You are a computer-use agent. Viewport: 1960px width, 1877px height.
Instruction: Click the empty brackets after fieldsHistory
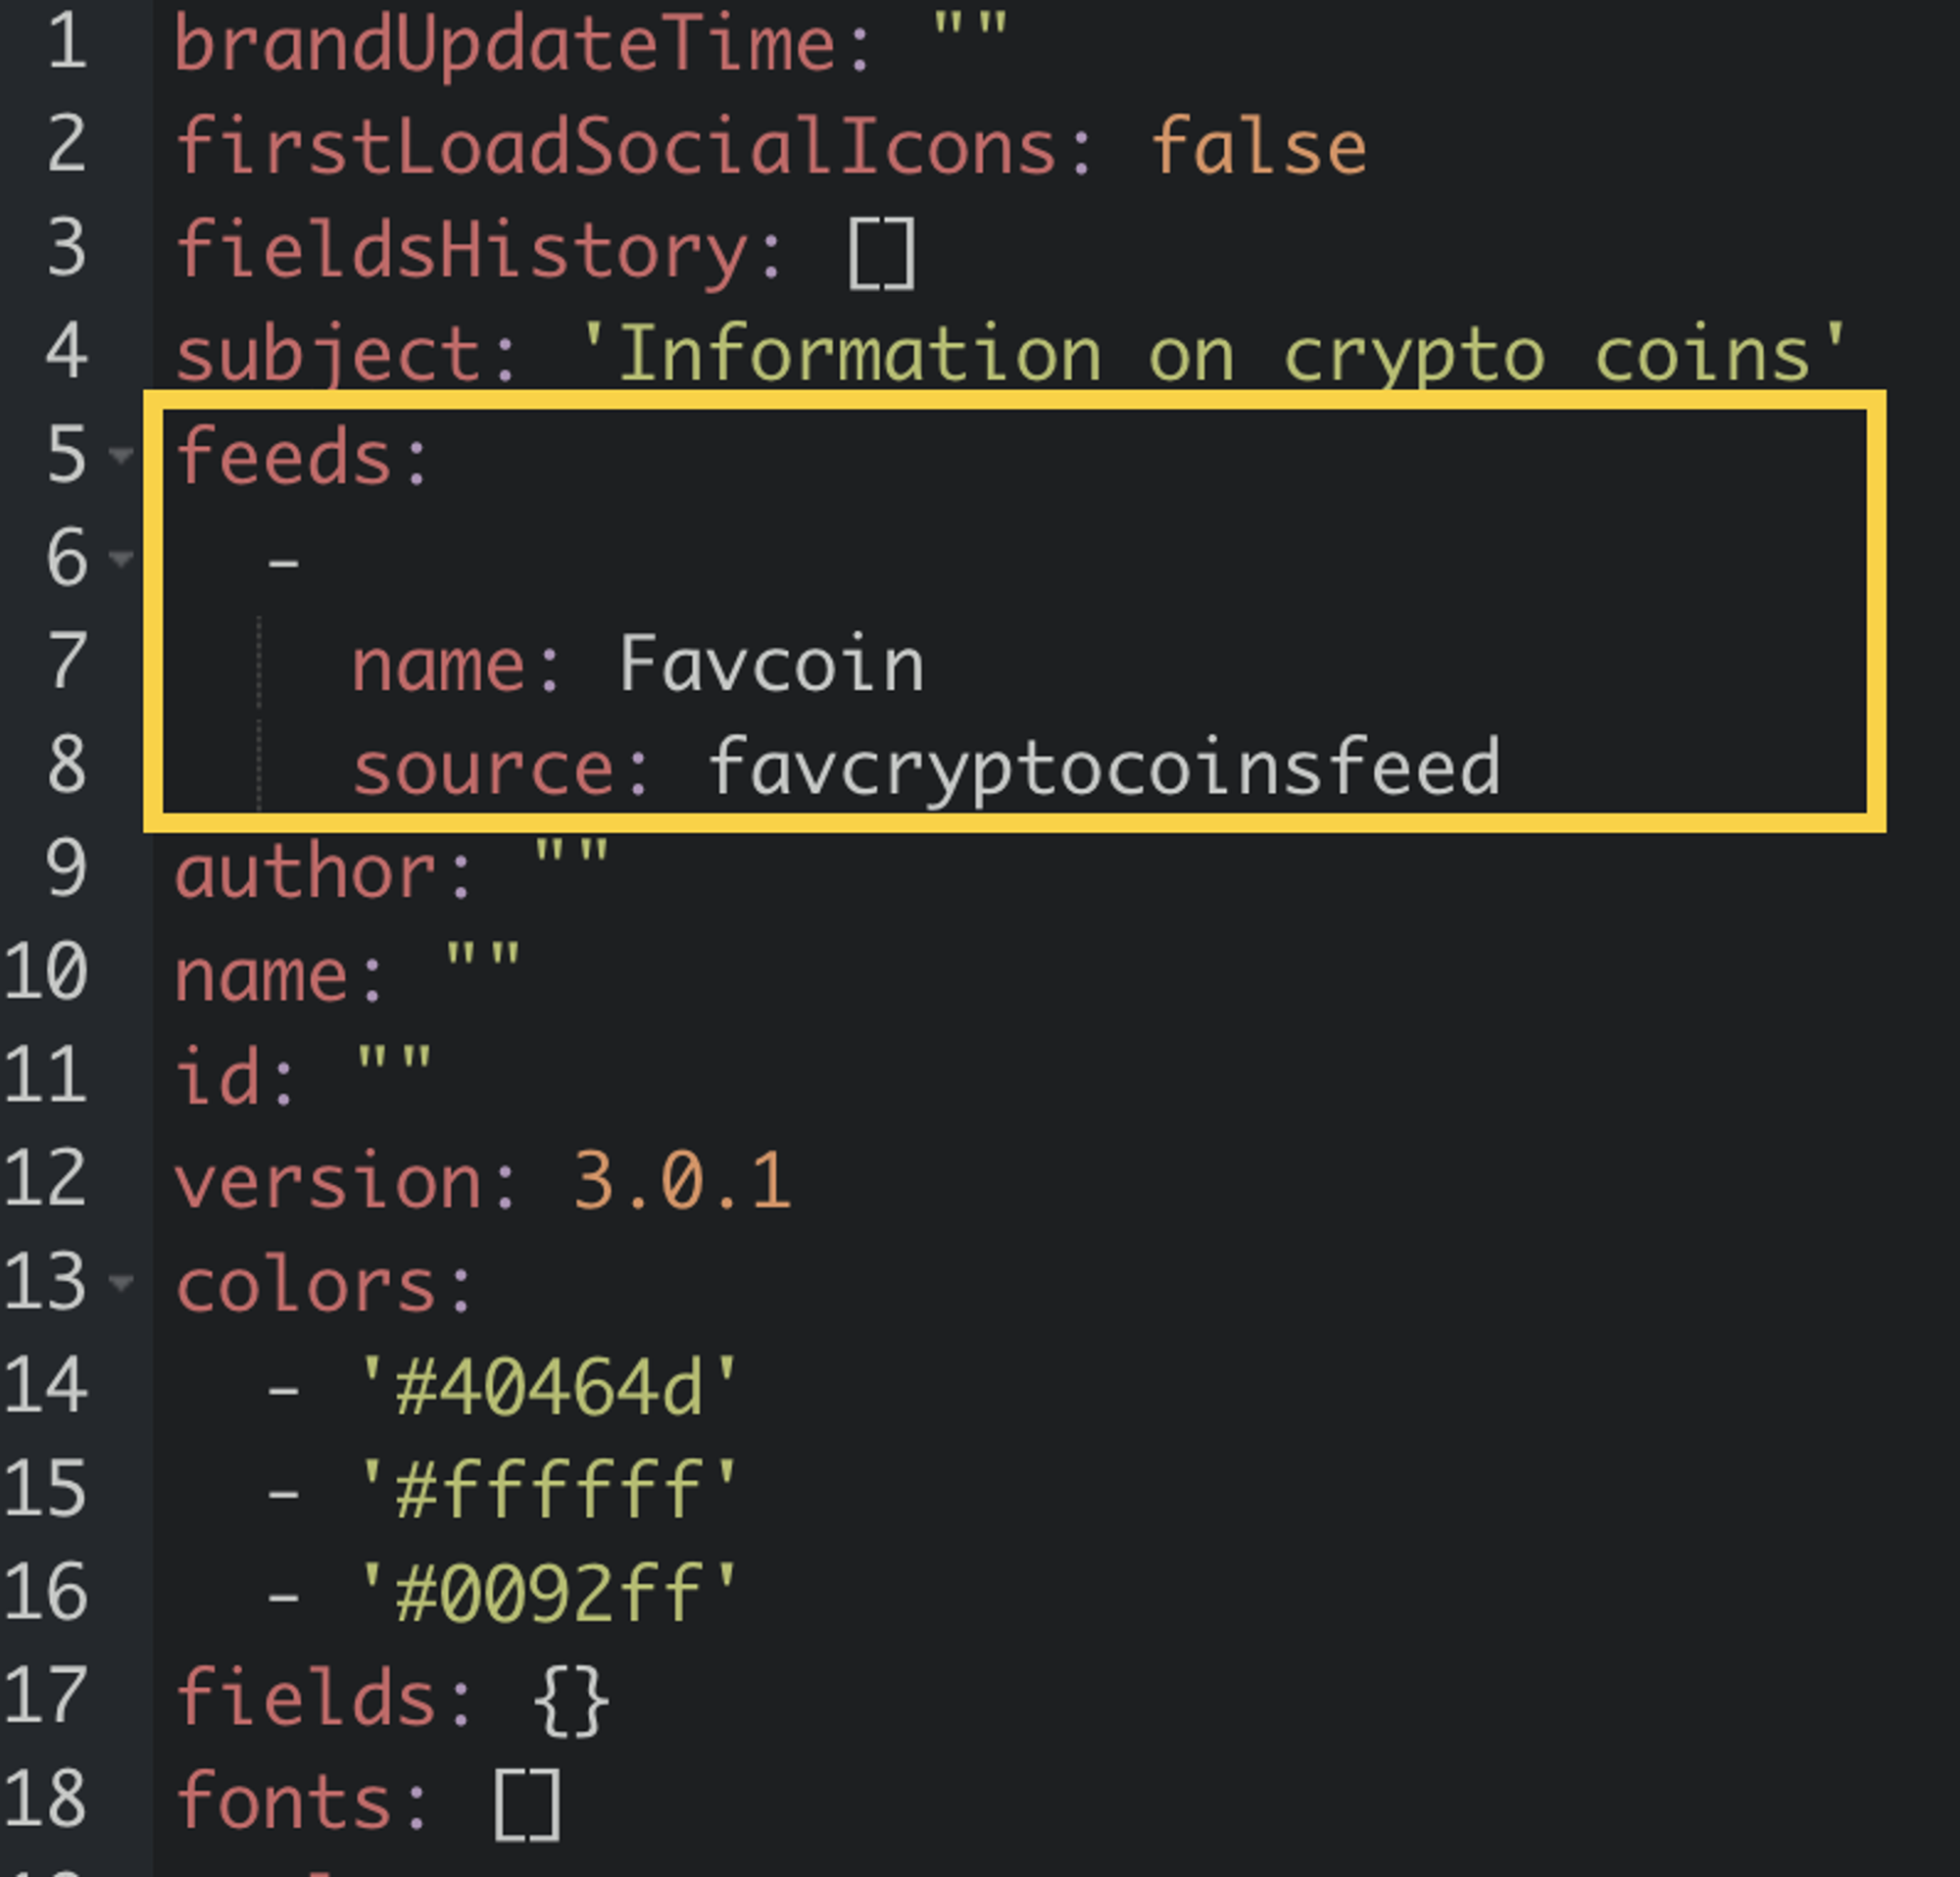pyautogui.click(x=881, y=253)
